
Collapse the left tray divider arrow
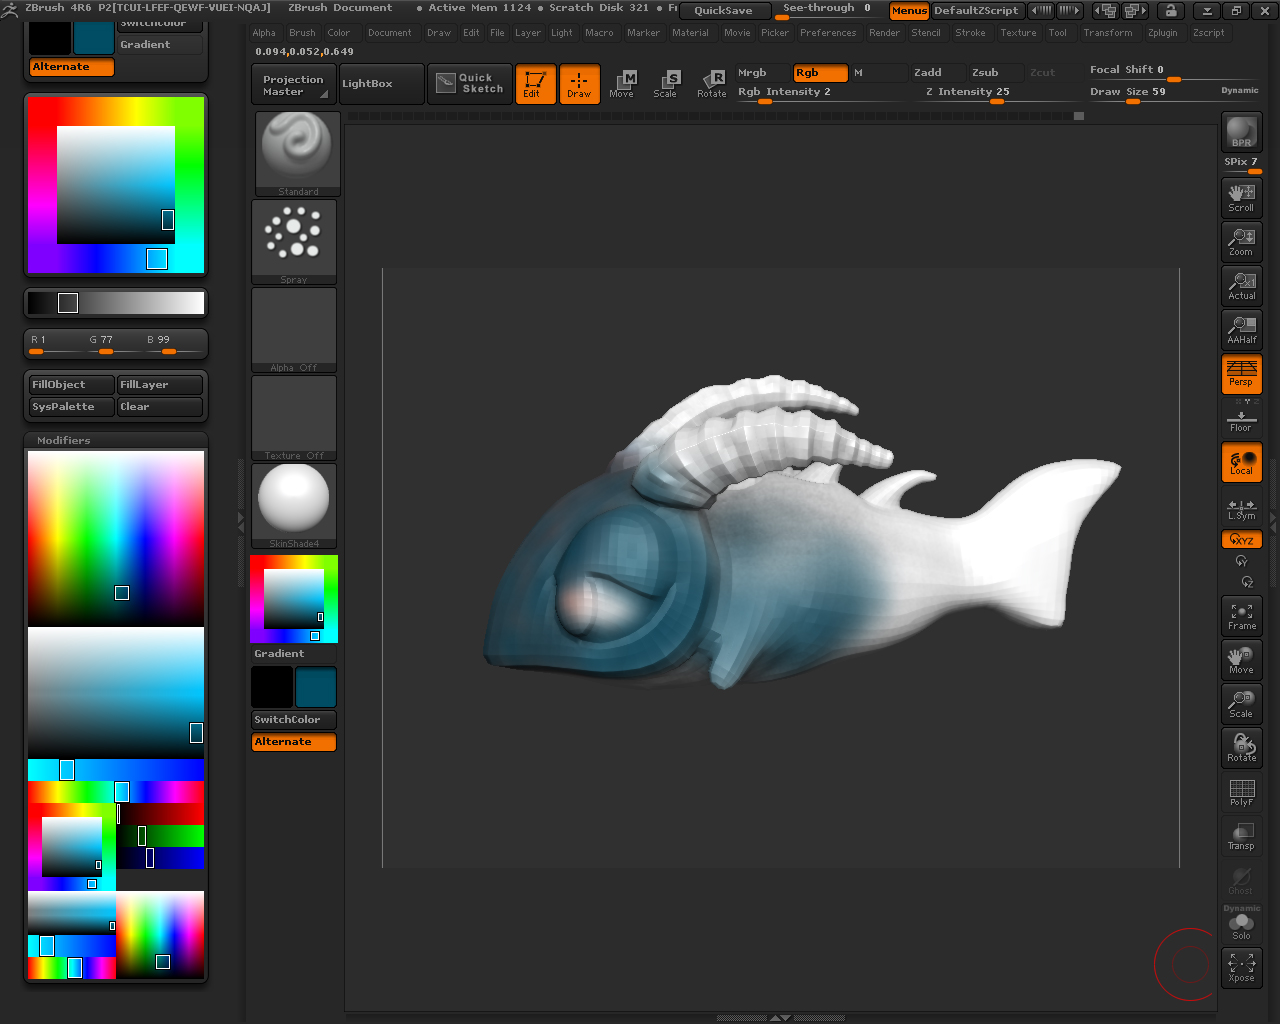click(x=240, y=521)
